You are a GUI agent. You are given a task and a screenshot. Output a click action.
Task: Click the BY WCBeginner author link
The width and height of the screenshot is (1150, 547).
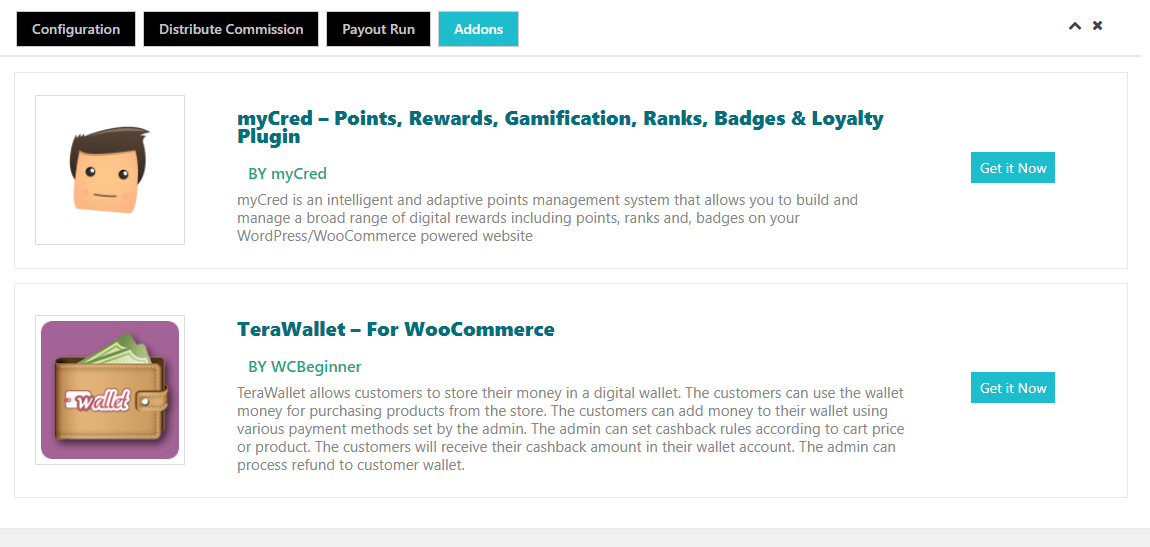[305, 367]
